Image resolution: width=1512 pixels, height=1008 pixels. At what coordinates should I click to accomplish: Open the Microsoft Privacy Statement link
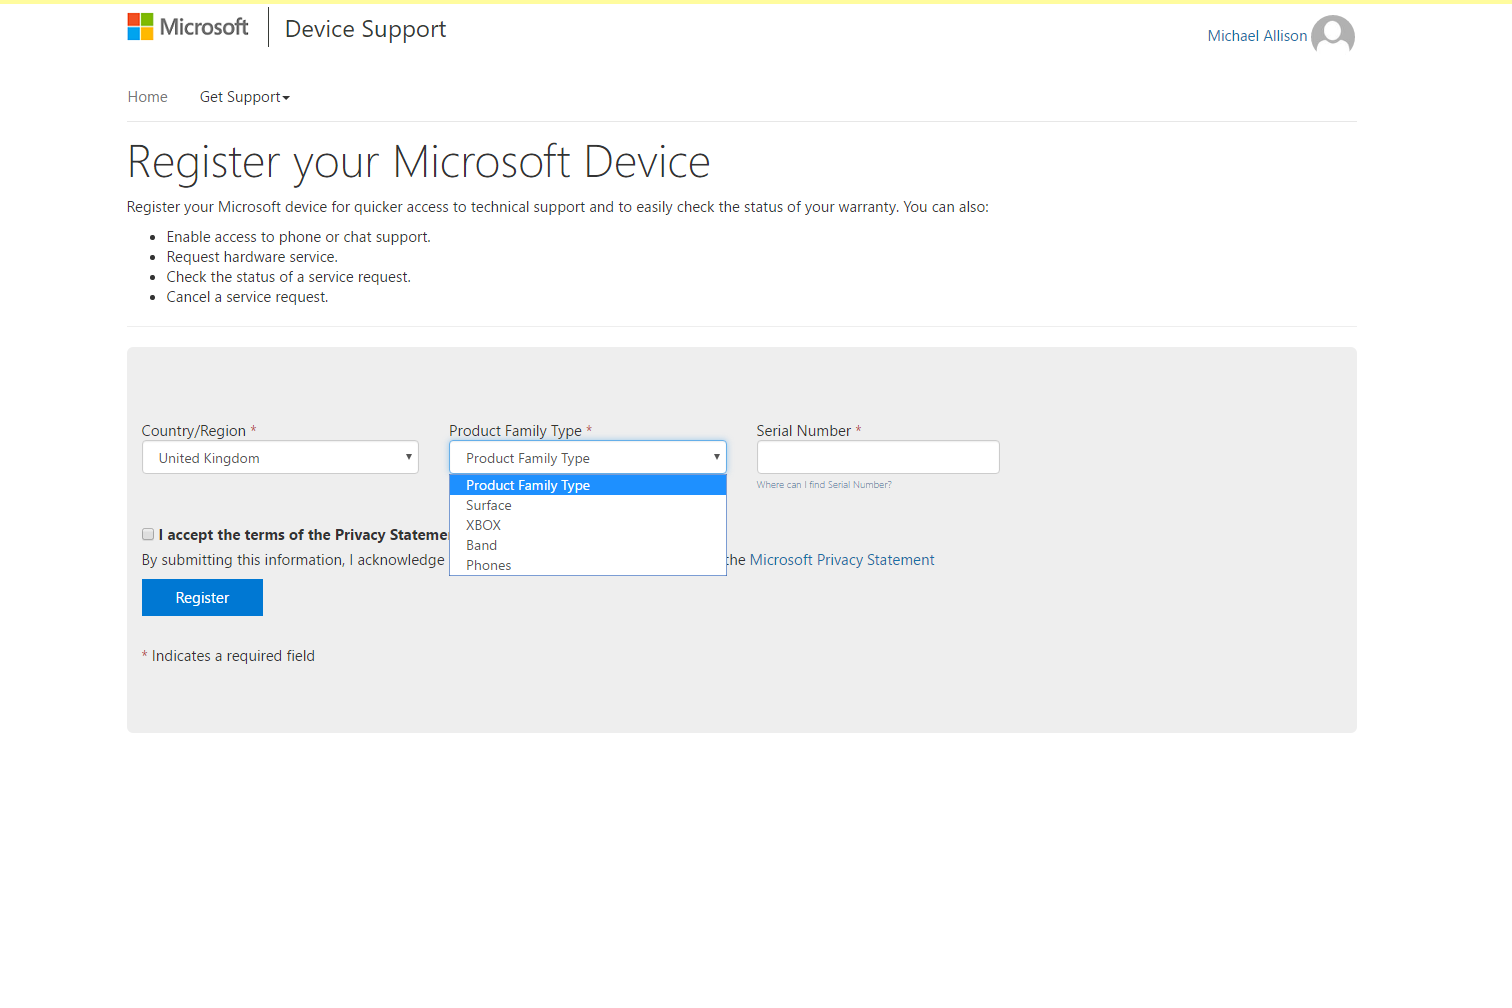pos(842,560)
